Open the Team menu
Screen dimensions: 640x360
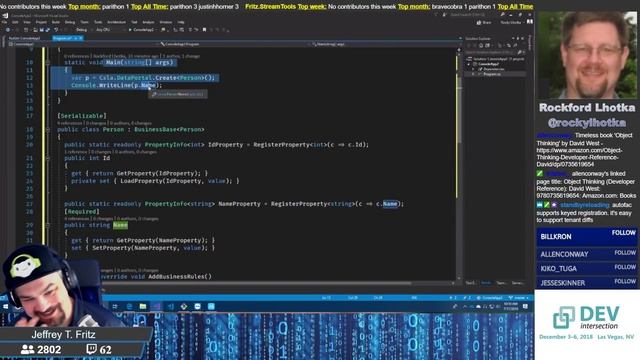84,22
